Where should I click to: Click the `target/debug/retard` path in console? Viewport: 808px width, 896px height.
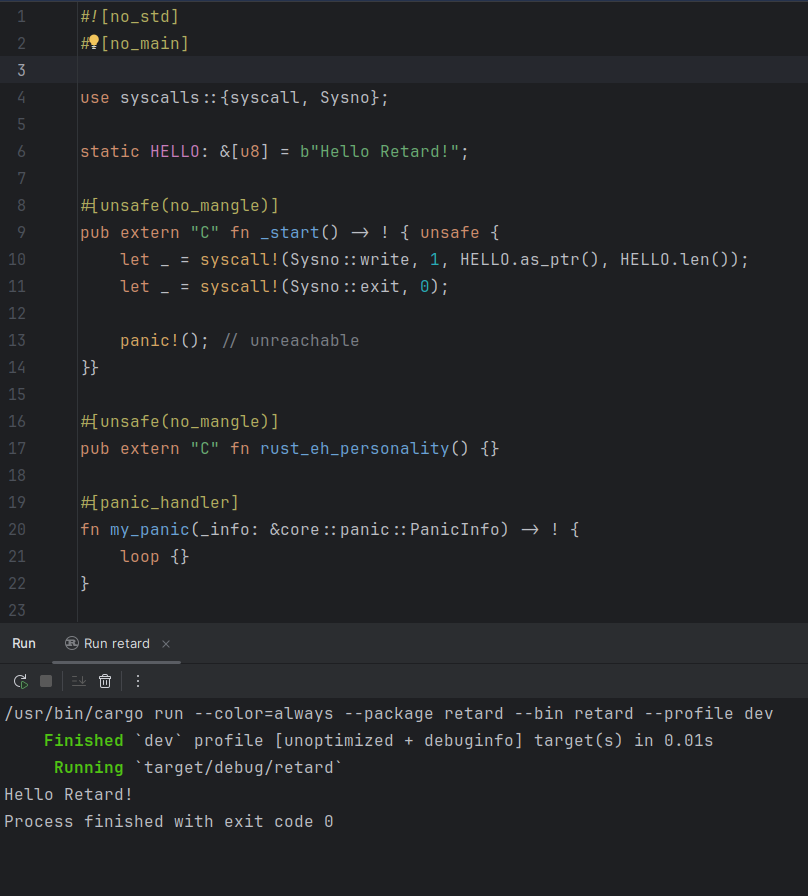pos(238,767)
